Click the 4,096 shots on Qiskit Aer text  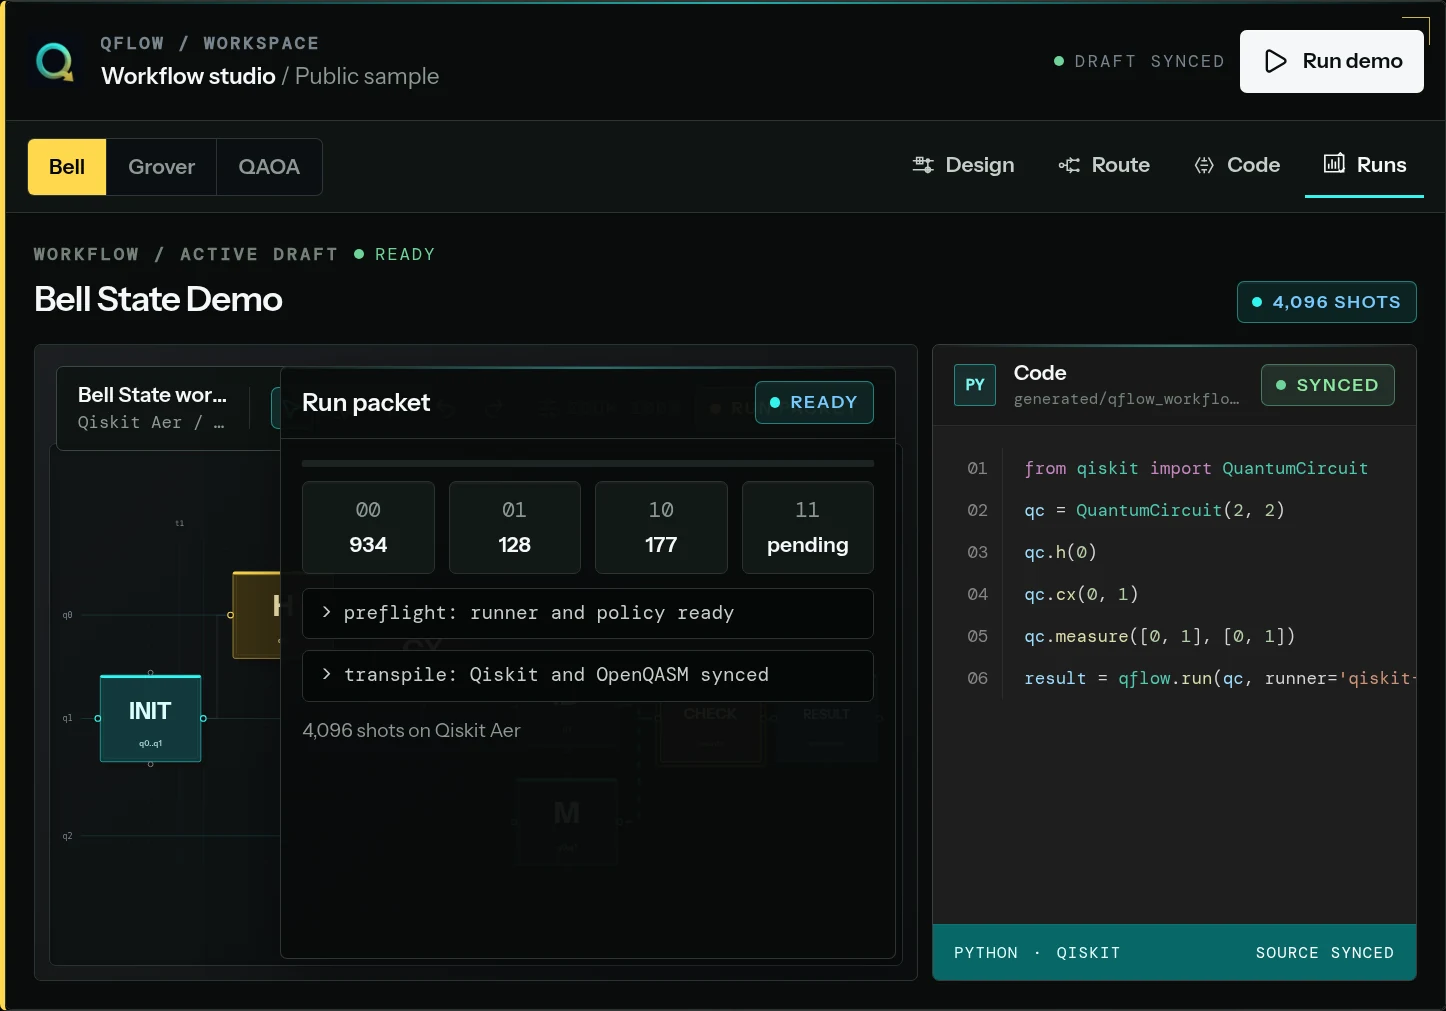pyautogui.click(x=411, y=730)
